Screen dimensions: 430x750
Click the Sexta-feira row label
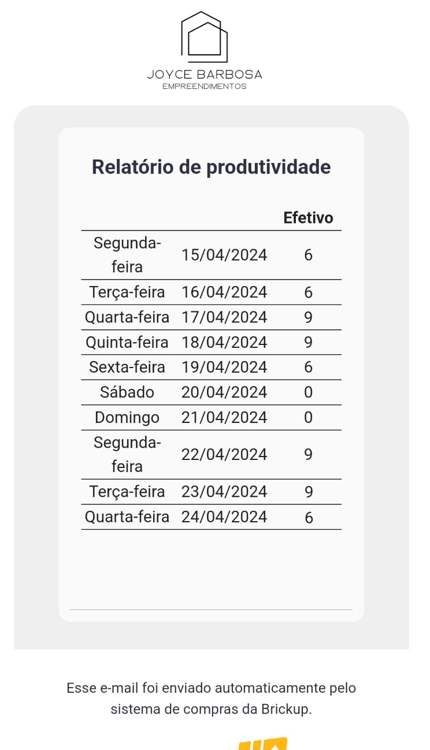(x=127, y=367)
